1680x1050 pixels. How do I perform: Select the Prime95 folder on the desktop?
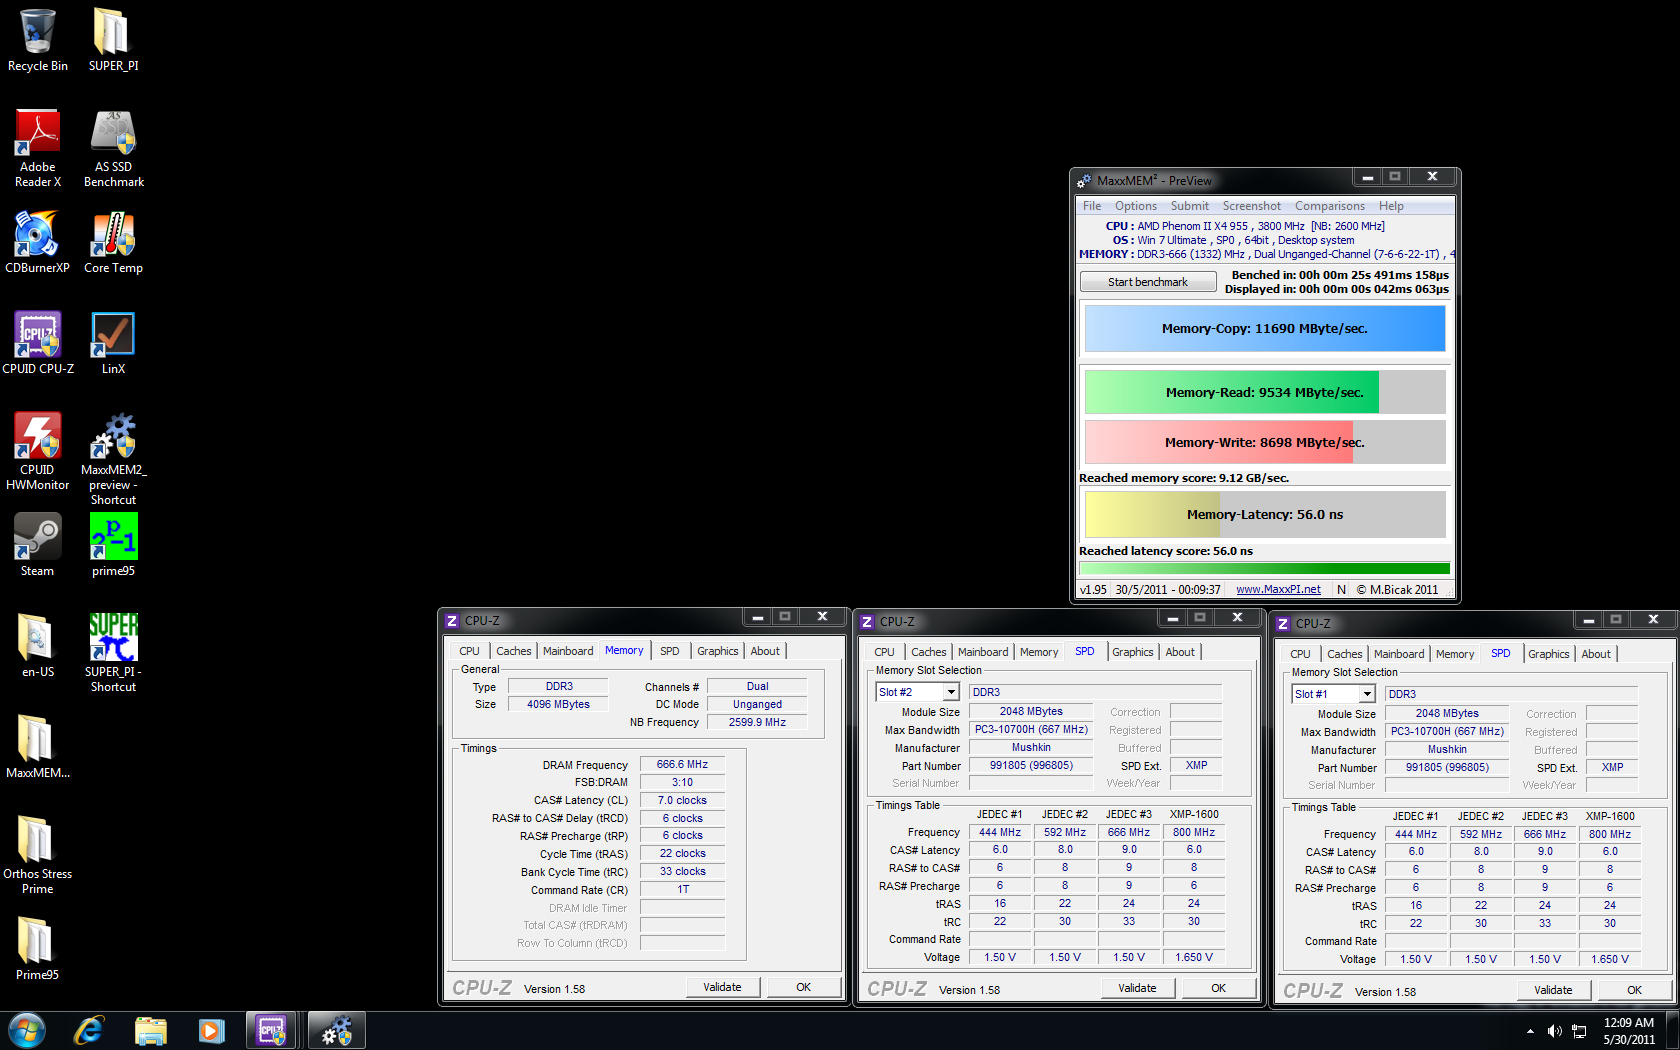coord(38,949)
